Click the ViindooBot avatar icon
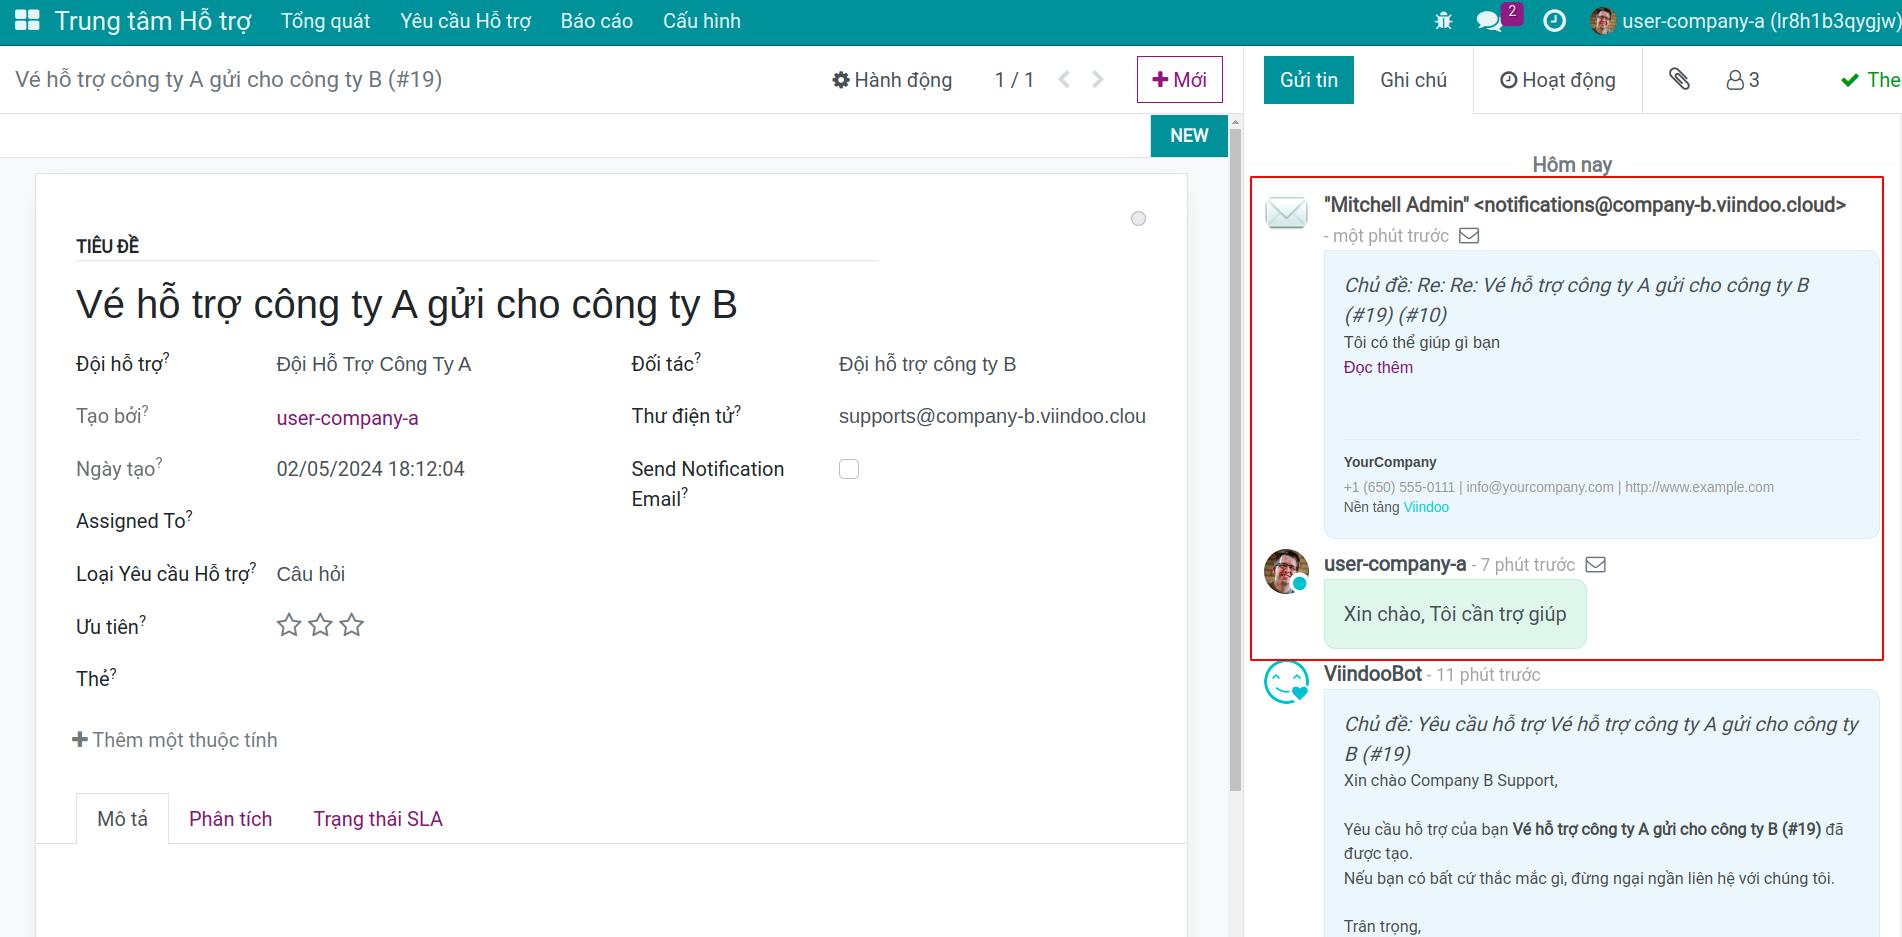 click(x=1286, y=682)
